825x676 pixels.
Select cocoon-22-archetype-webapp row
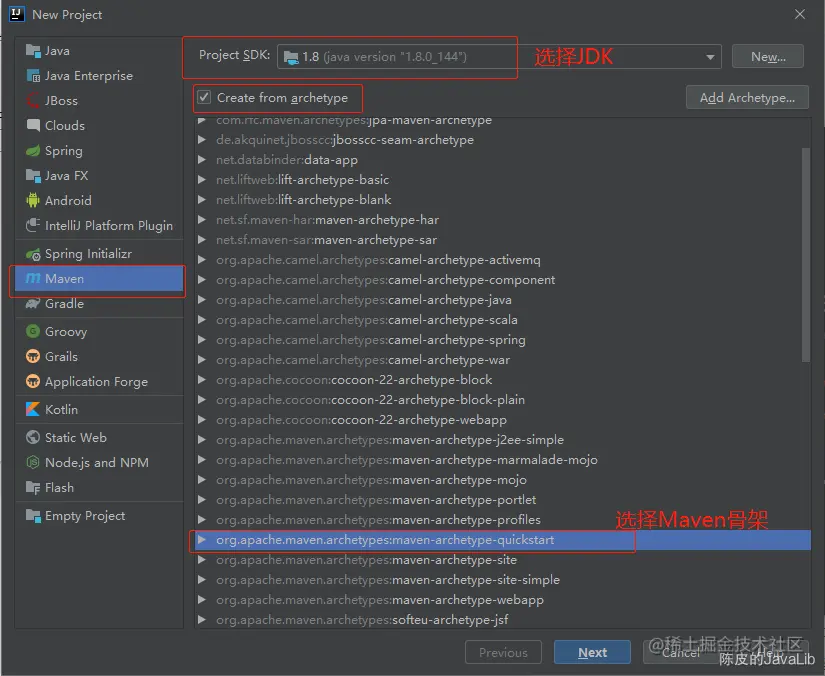[x=502, y=420]
